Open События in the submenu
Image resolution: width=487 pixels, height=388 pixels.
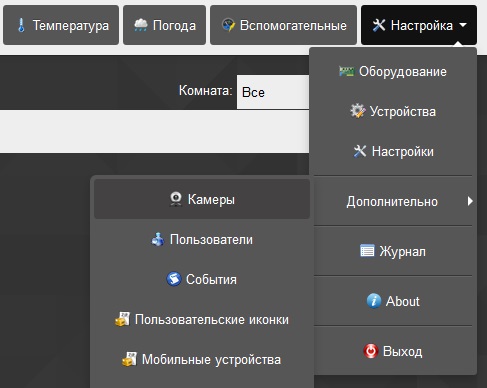point(202,279)
